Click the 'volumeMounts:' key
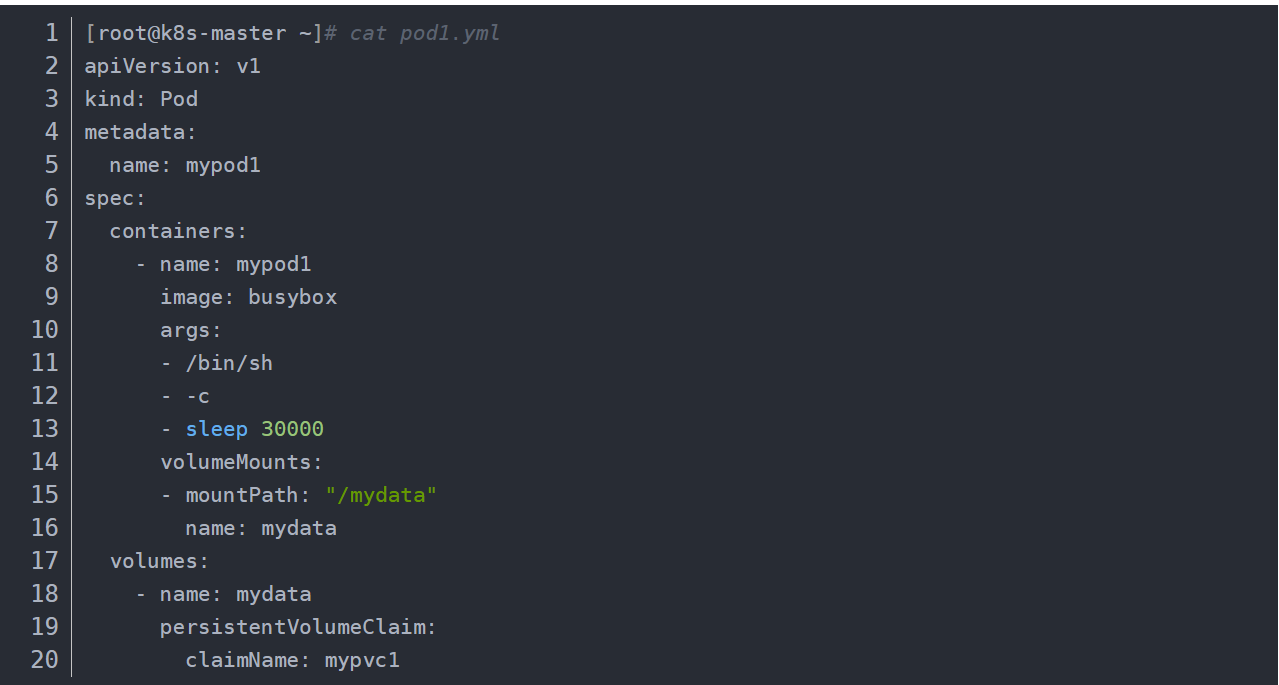The image size is (1279, 685). point(242,462)
